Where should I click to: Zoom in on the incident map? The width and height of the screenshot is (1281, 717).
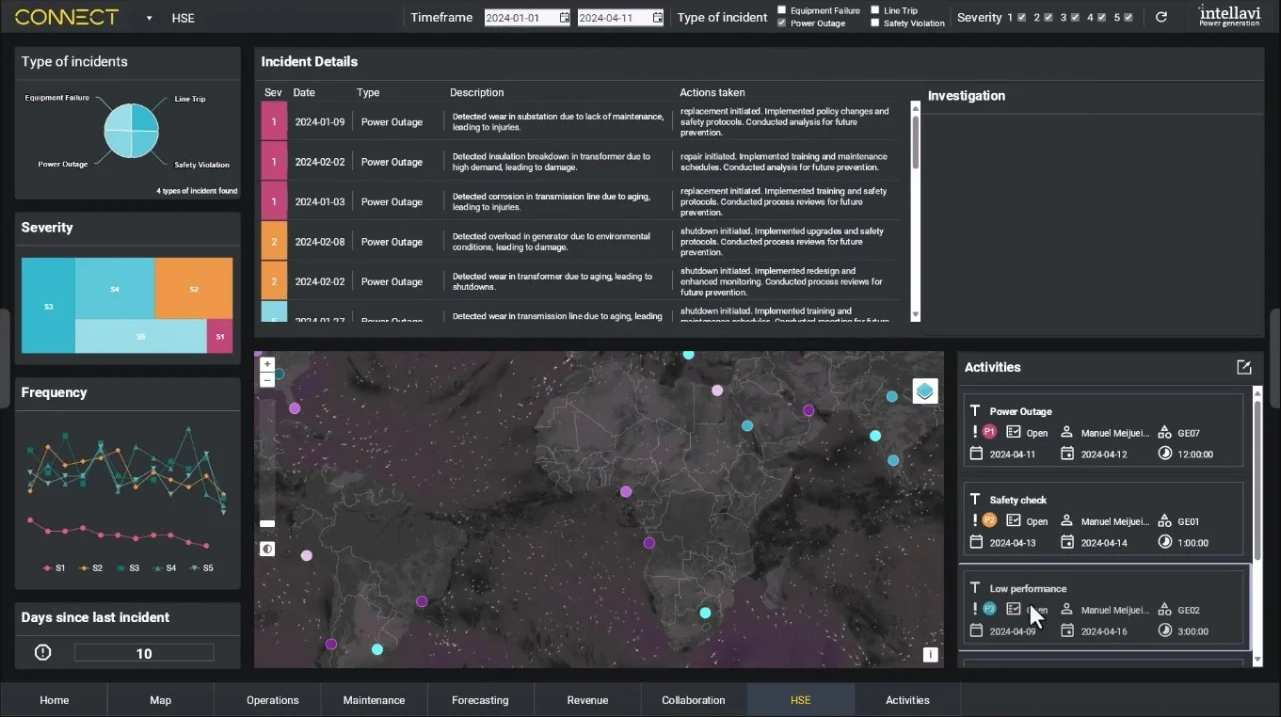pyautogui.click(x=267, y=365)
